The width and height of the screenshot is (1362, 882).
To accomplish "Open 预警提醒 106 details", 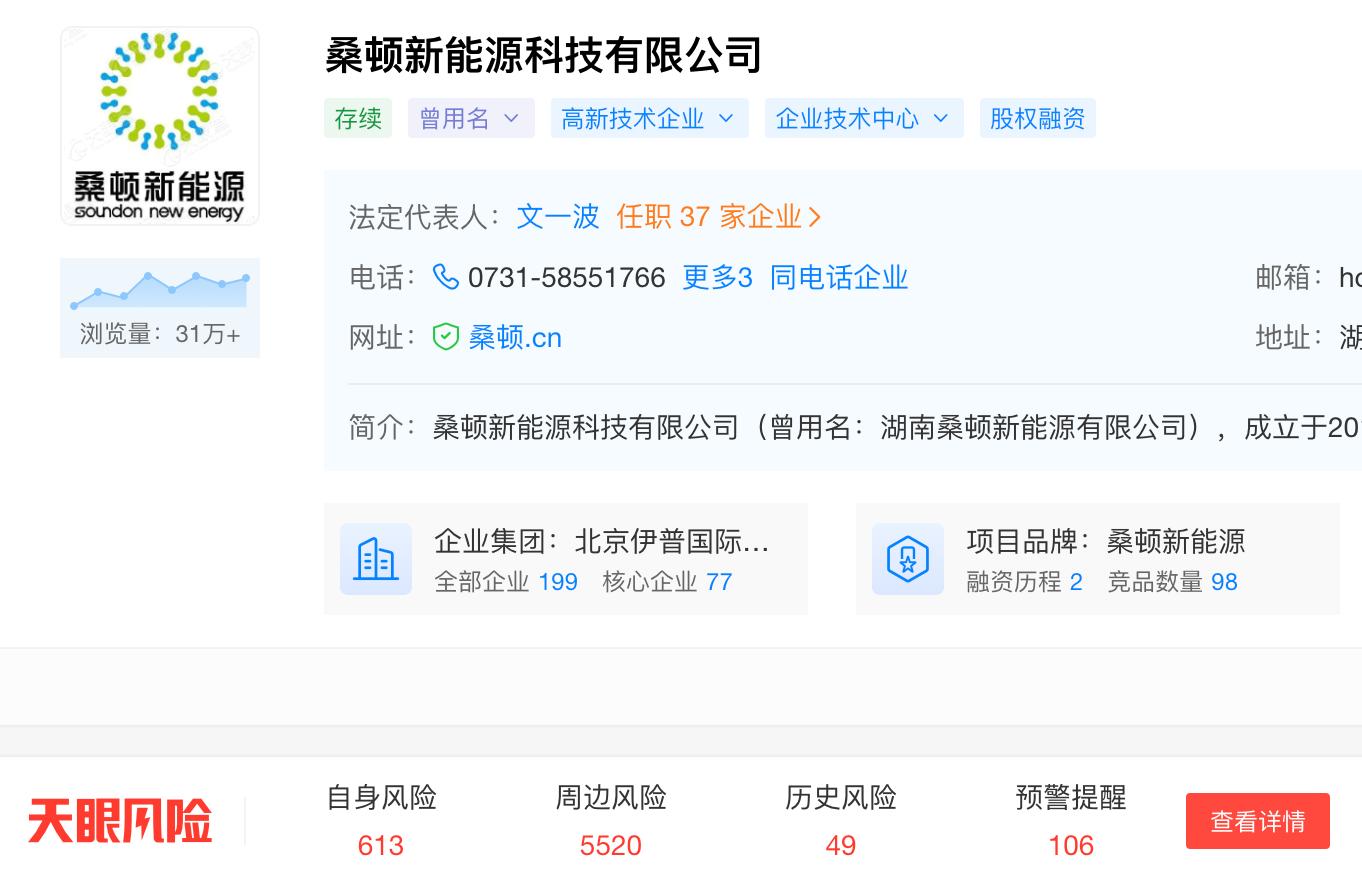I will pos(1071,821).
